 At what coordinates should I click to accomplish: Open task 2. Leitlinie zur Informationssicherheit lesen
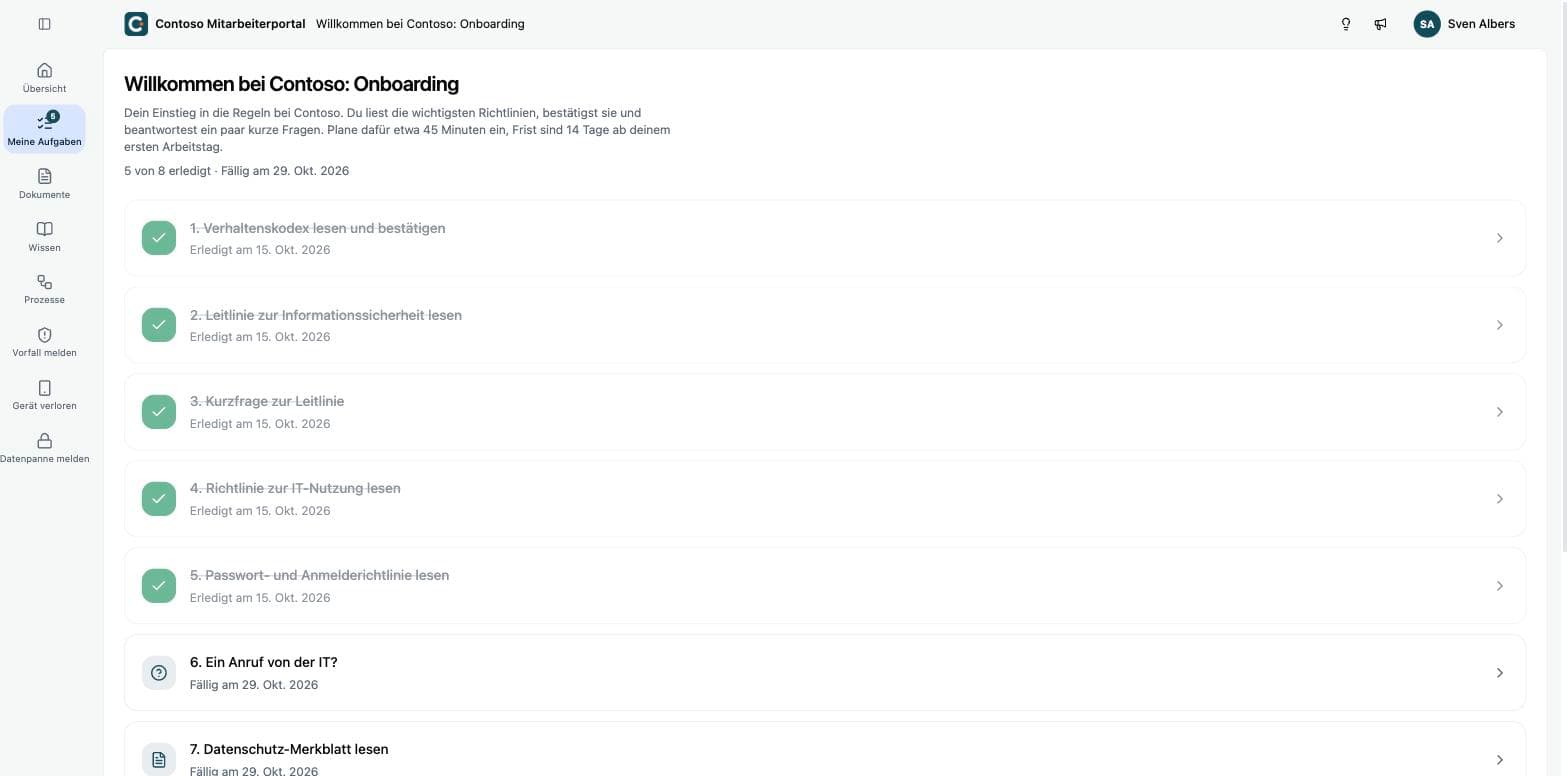825,325
